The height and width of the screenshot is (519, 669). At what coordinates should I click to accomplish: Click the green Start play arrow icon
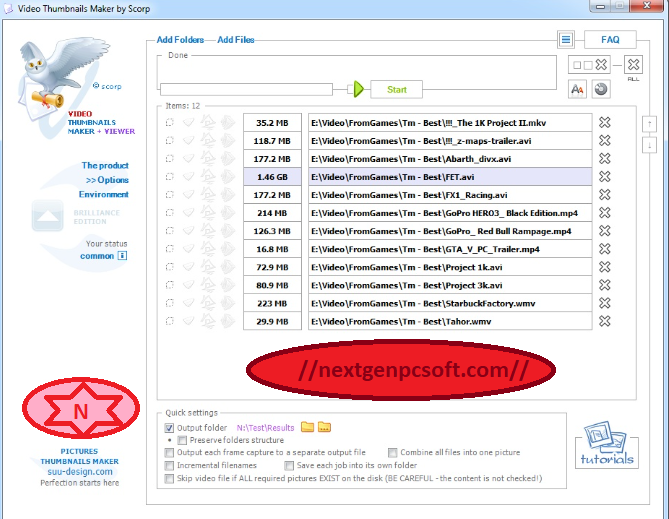tap(358, 89)
